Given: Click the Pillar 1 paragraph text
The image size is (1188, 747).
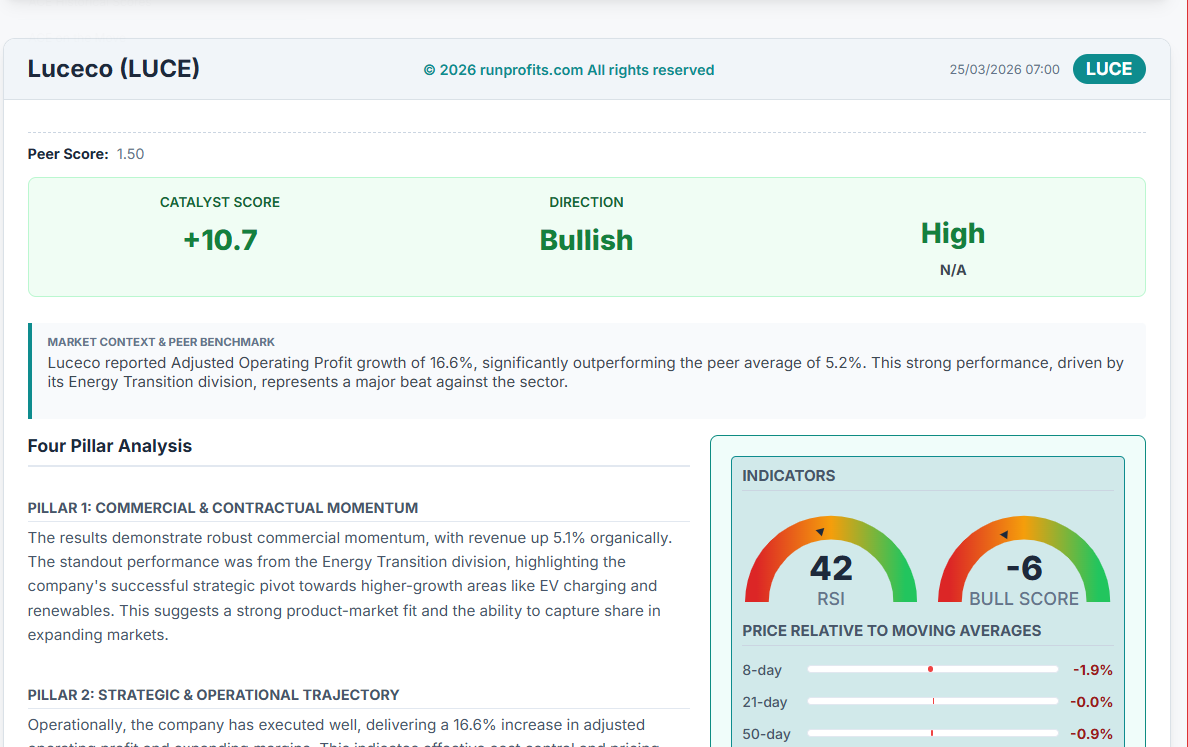Looking at the screenshot, I should tap(350, 586).
